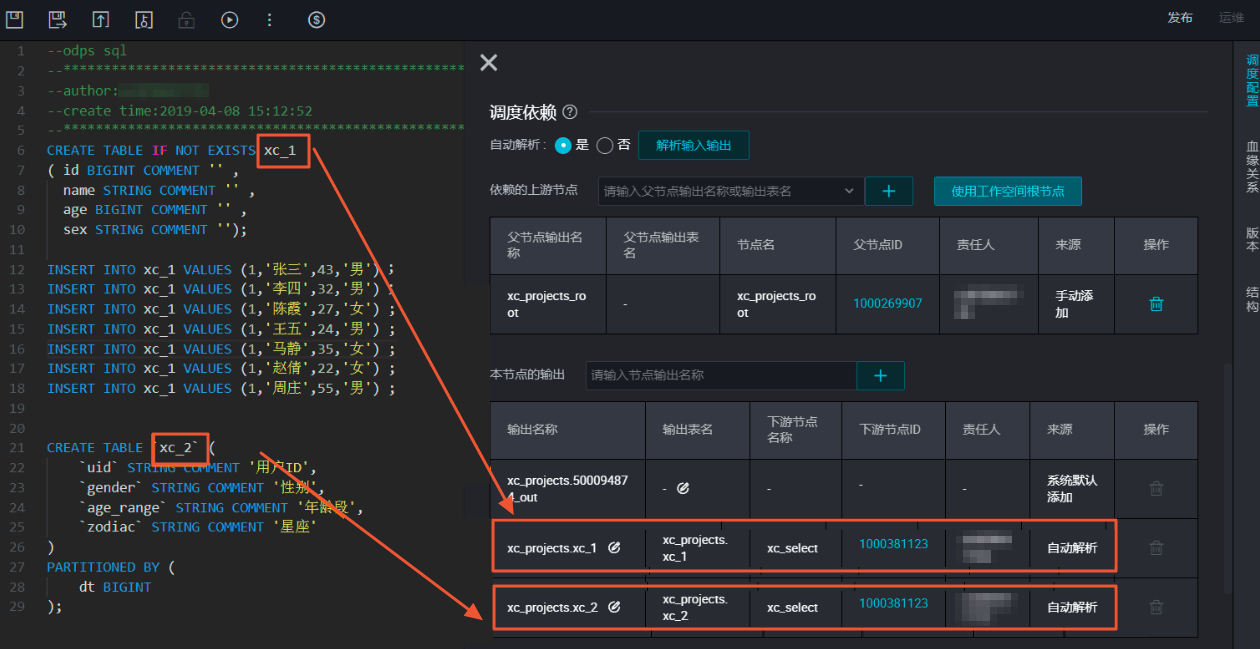Click line number 21 in editor
The image size is (1260, 649).
click(20, 447)
